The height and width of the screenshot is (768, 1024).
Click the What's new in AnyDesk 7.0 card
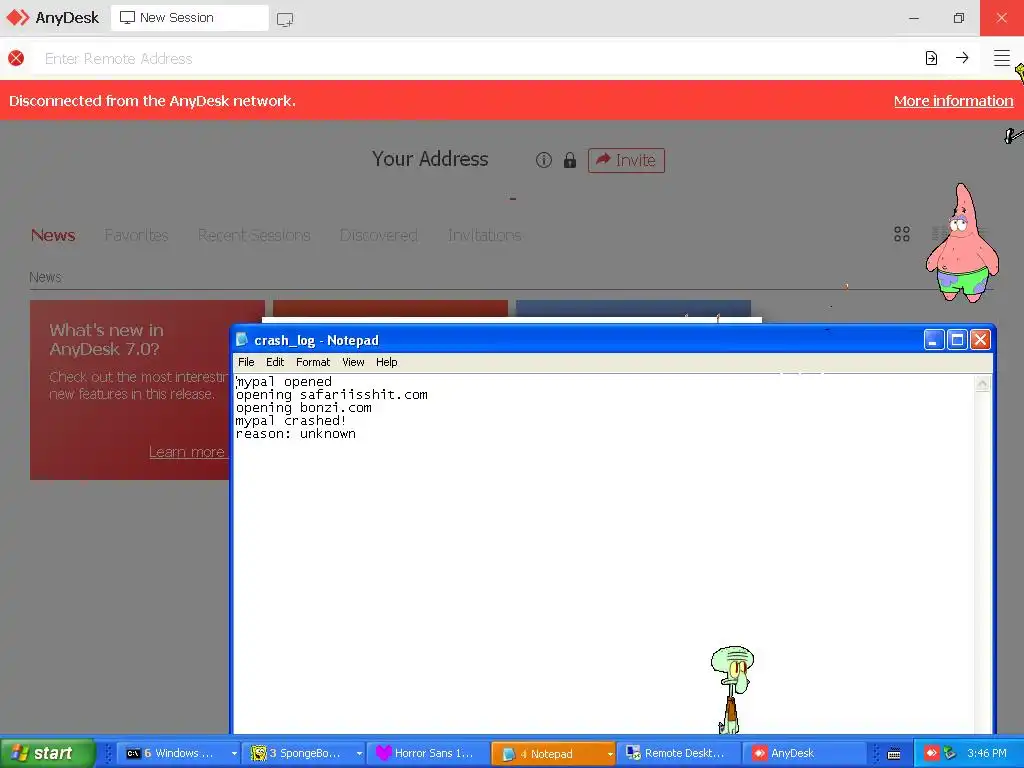[x=131, y=390]
